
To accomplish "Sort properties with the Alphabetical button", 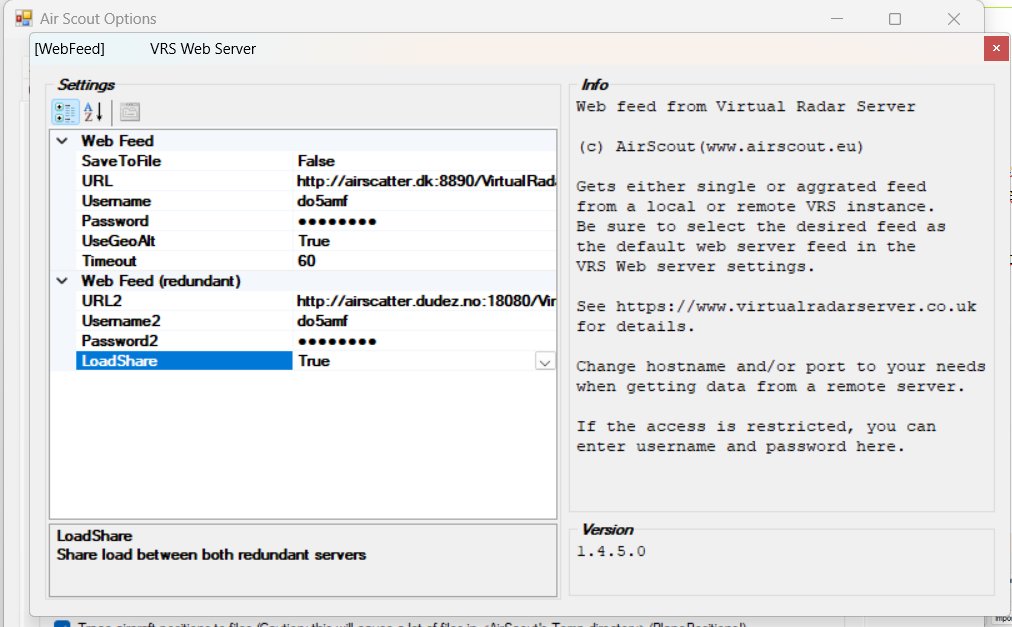I will point(93,112).
